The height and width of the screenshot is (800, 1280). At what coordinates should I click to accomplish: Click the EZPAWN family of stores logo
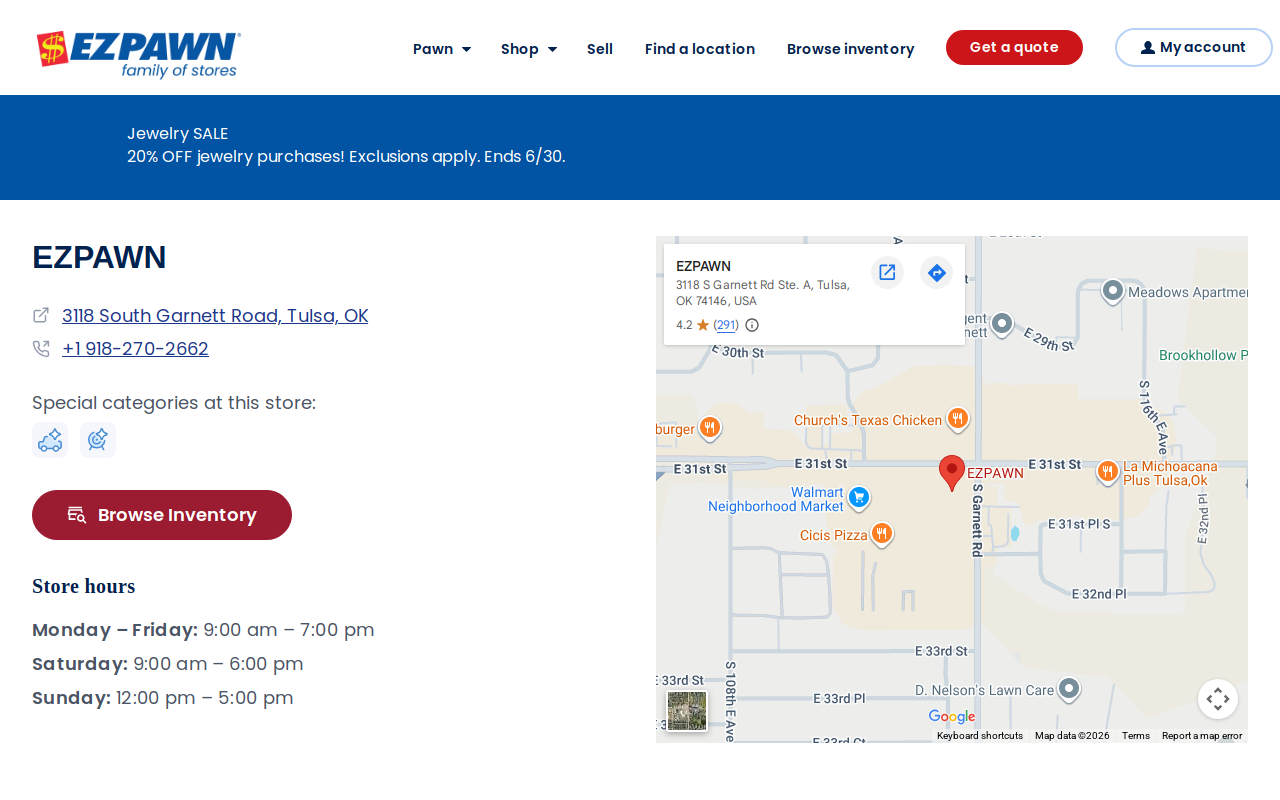pyautogui.click(x=138, y=55)
